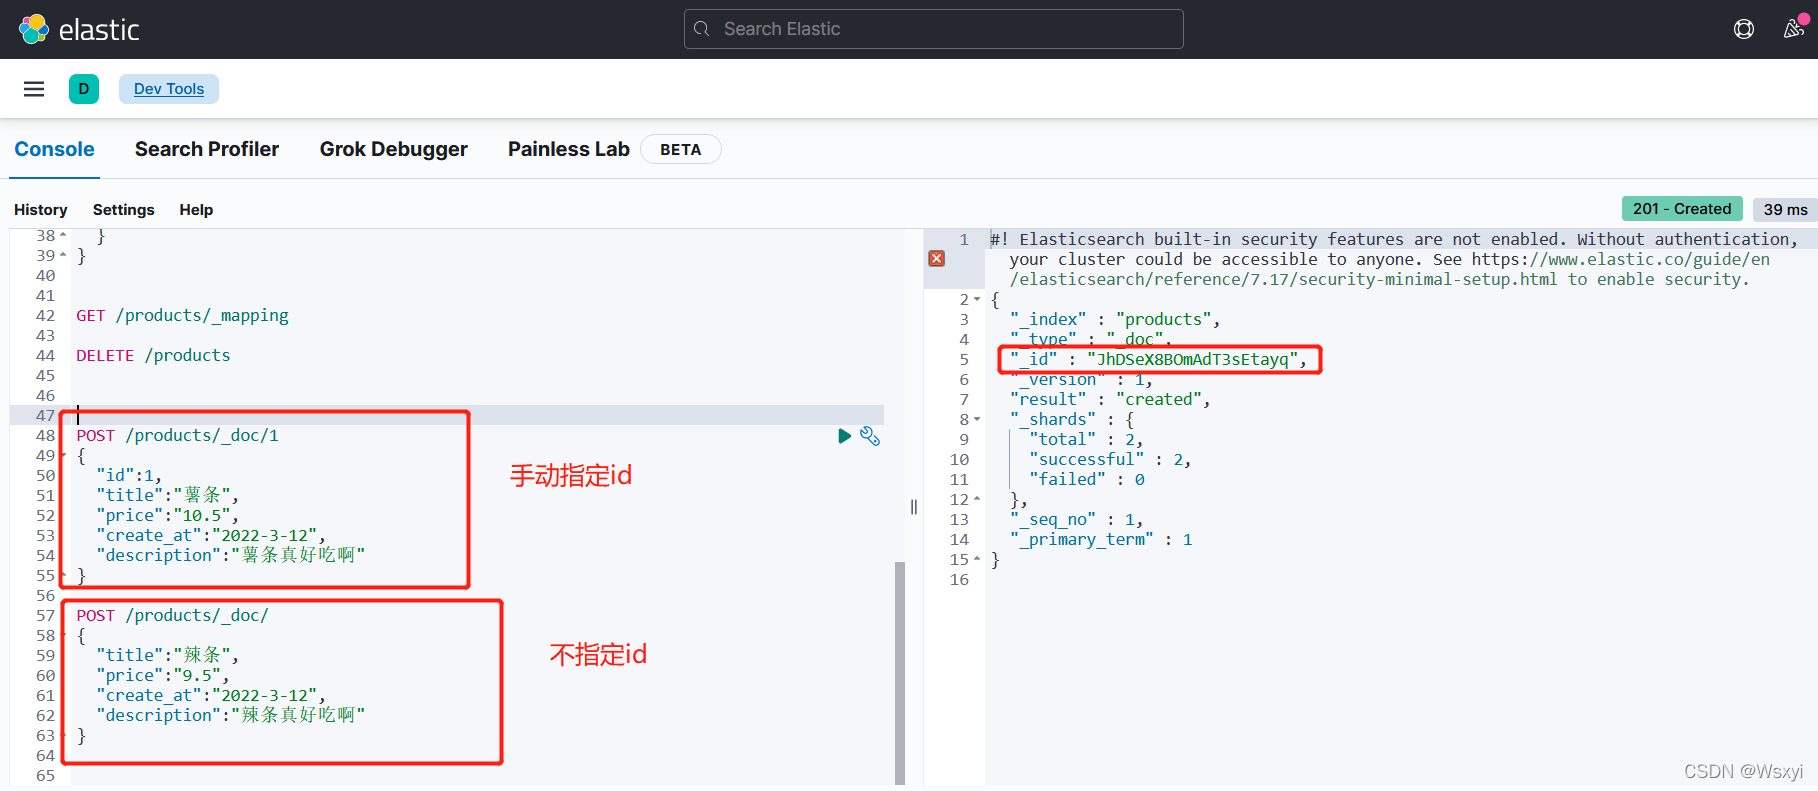Click the Dev Tools breadcrumb
The image size is (1818, 791).
(169, 89)
